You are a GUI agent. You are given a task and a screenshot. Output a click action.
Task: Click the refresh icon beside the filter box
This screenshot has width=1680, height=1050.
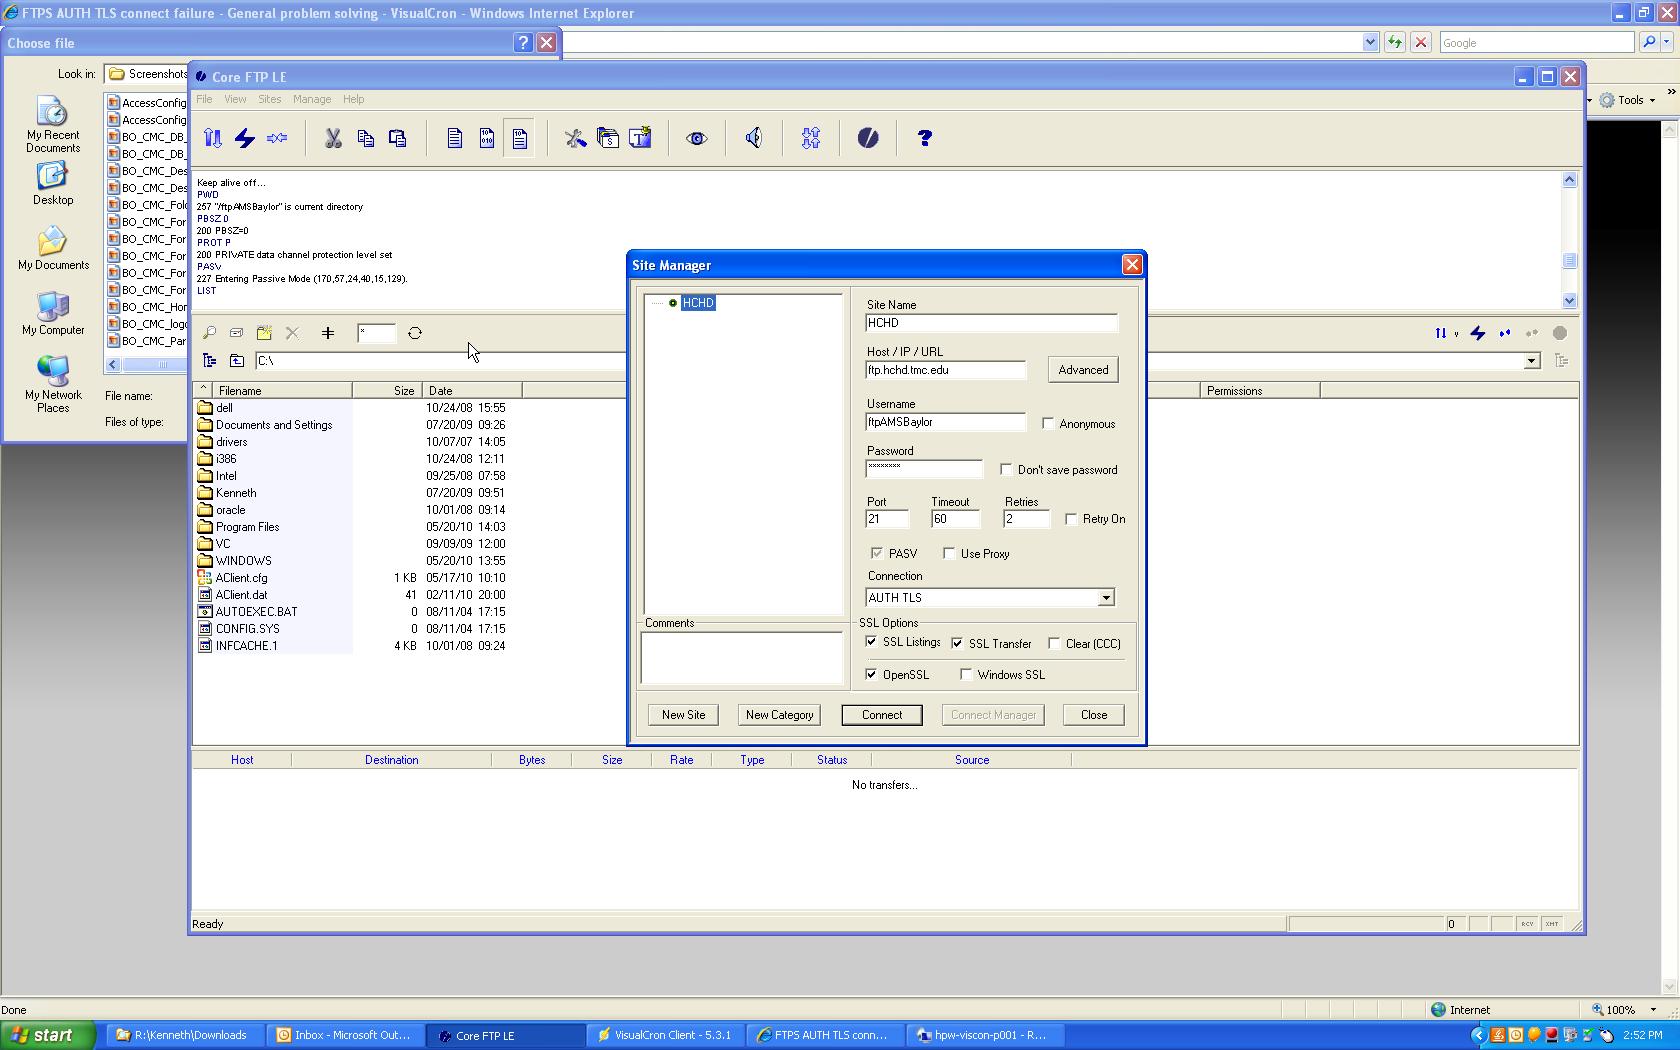tap(415, 333)
